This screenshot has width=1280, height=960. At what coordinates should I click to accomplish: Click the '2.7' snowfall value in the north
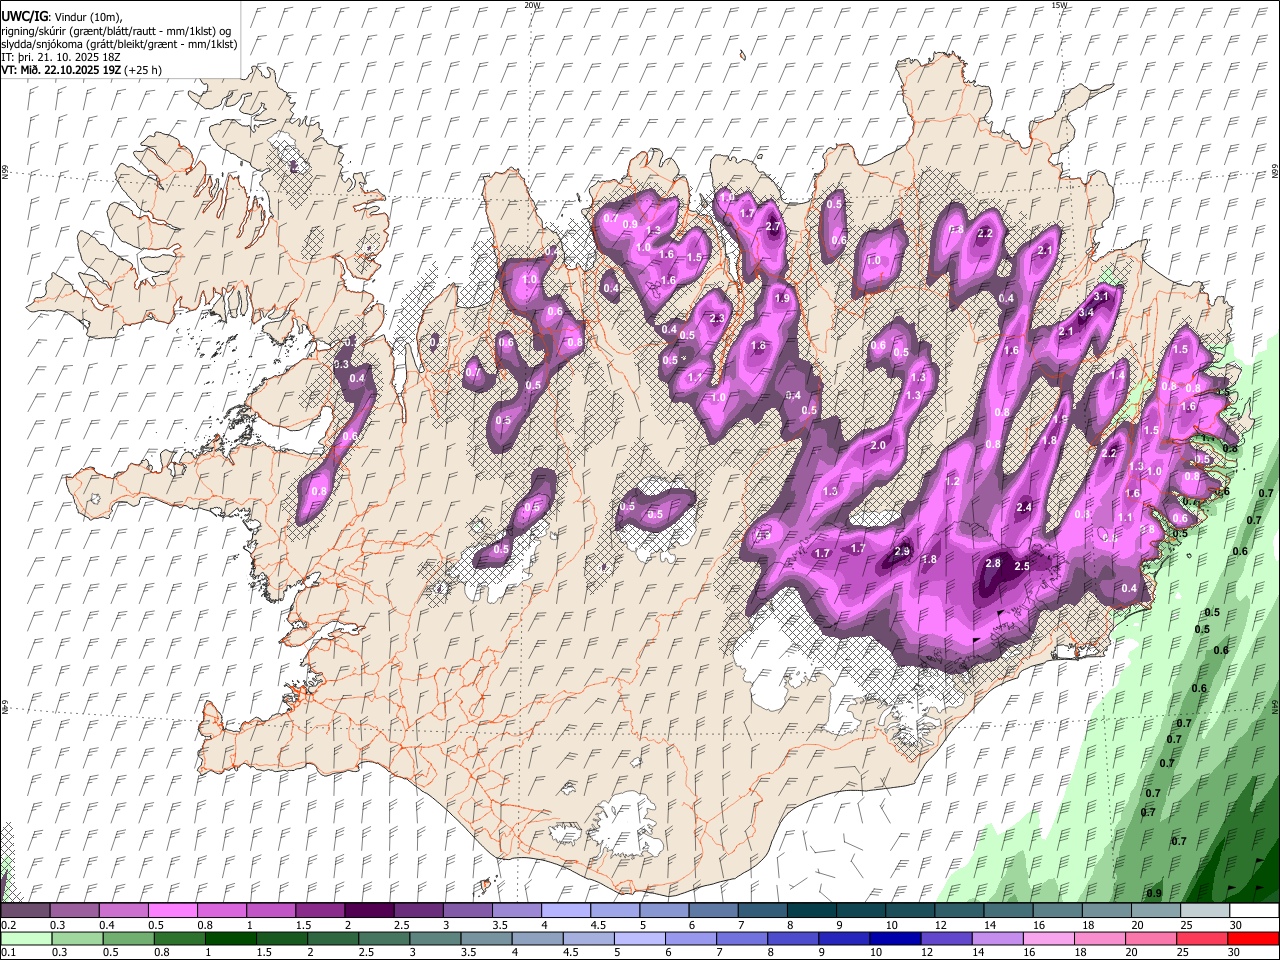point(772,227)
